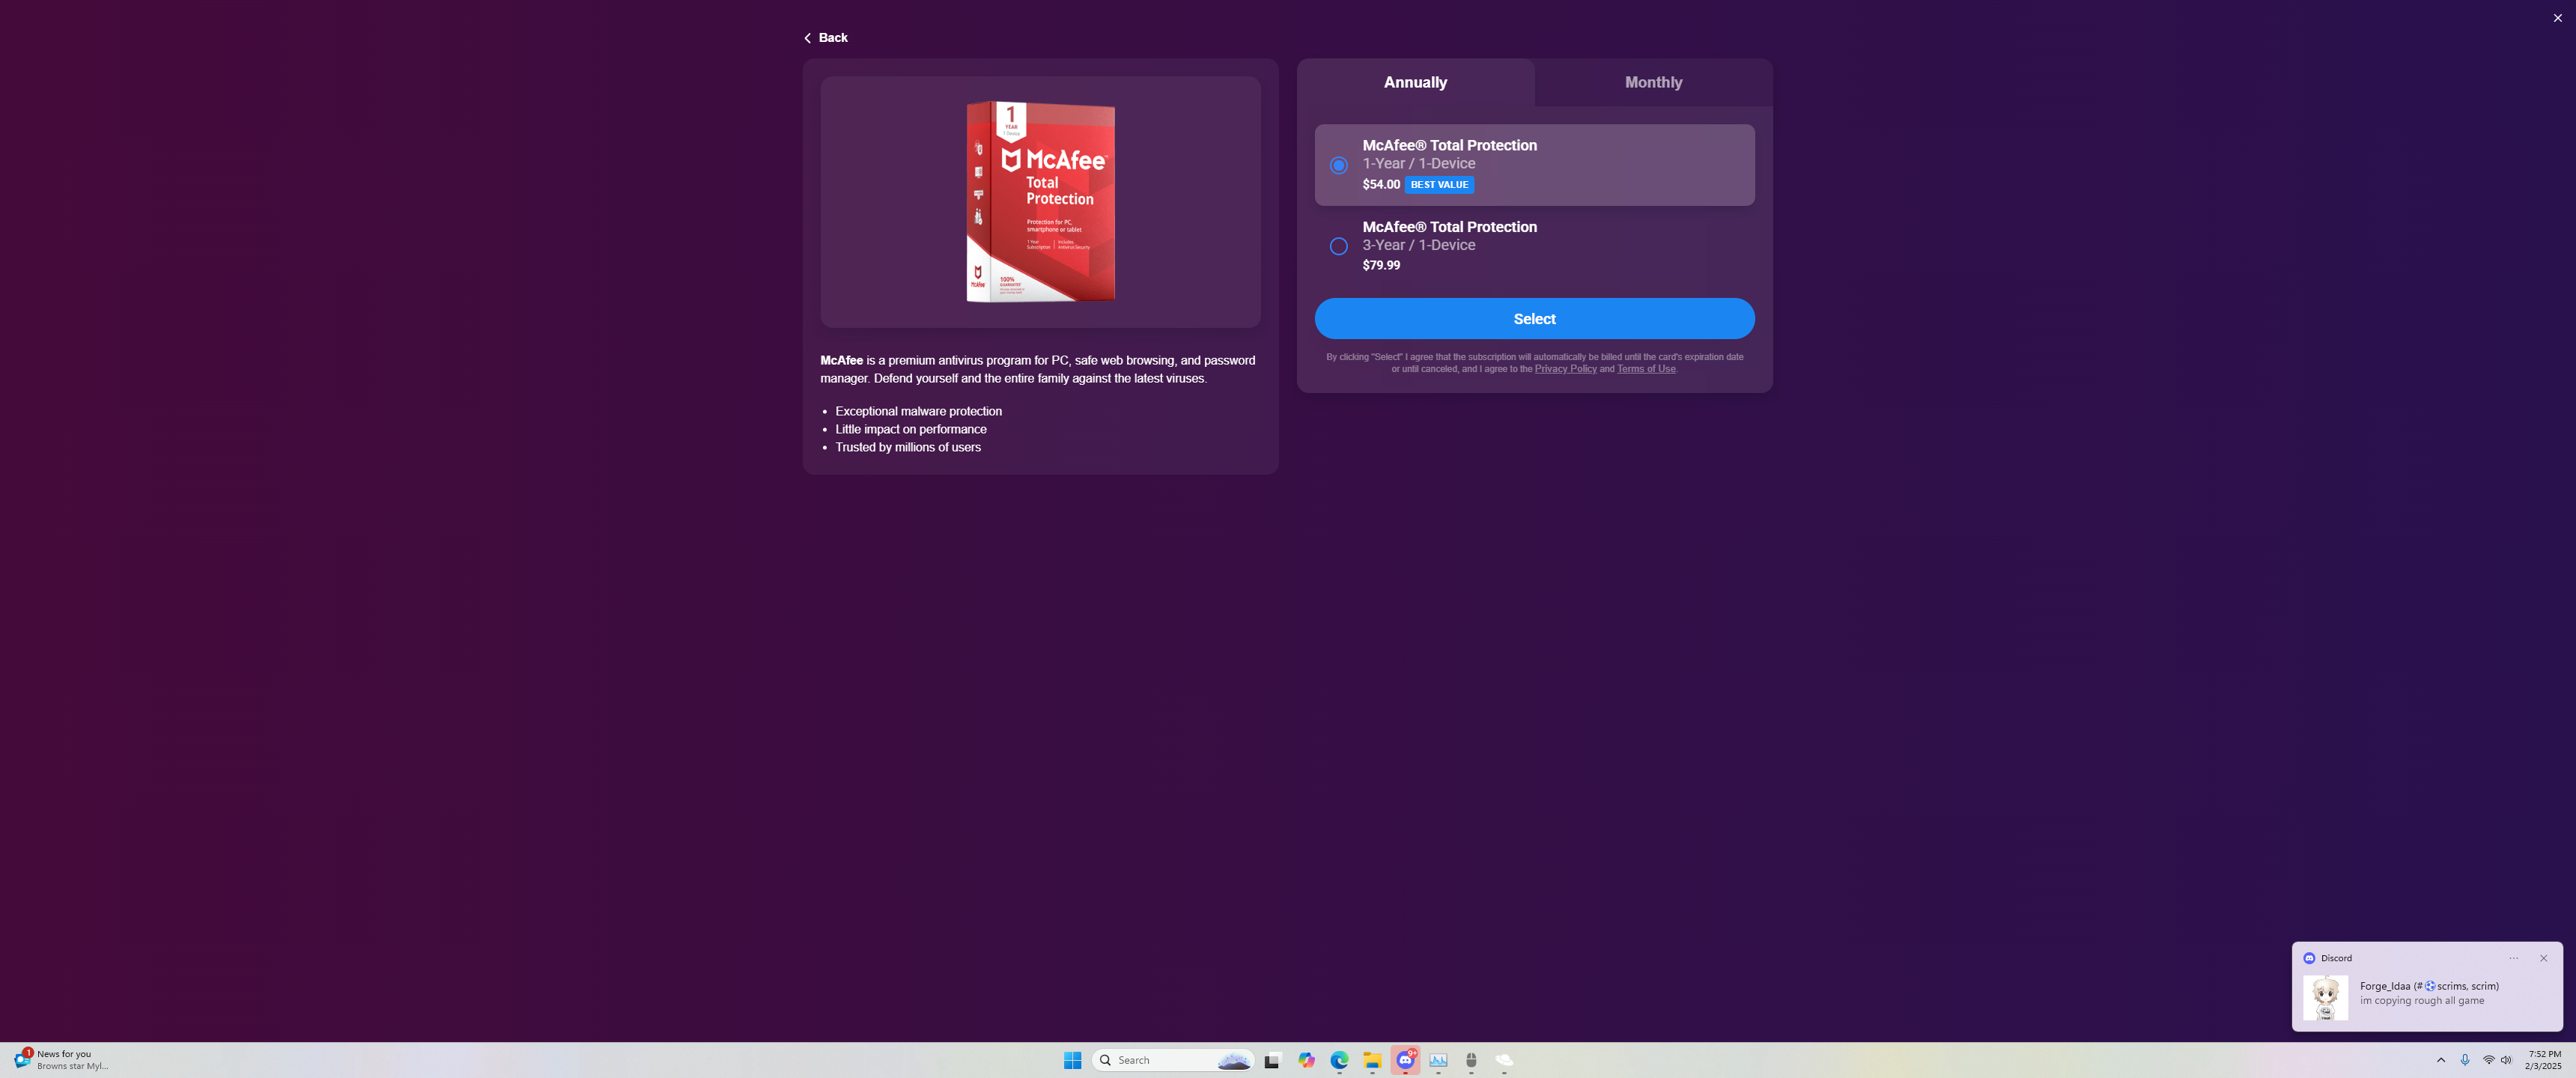
Task: Click the microphone tray icon
Action: coord(2464,1060)
